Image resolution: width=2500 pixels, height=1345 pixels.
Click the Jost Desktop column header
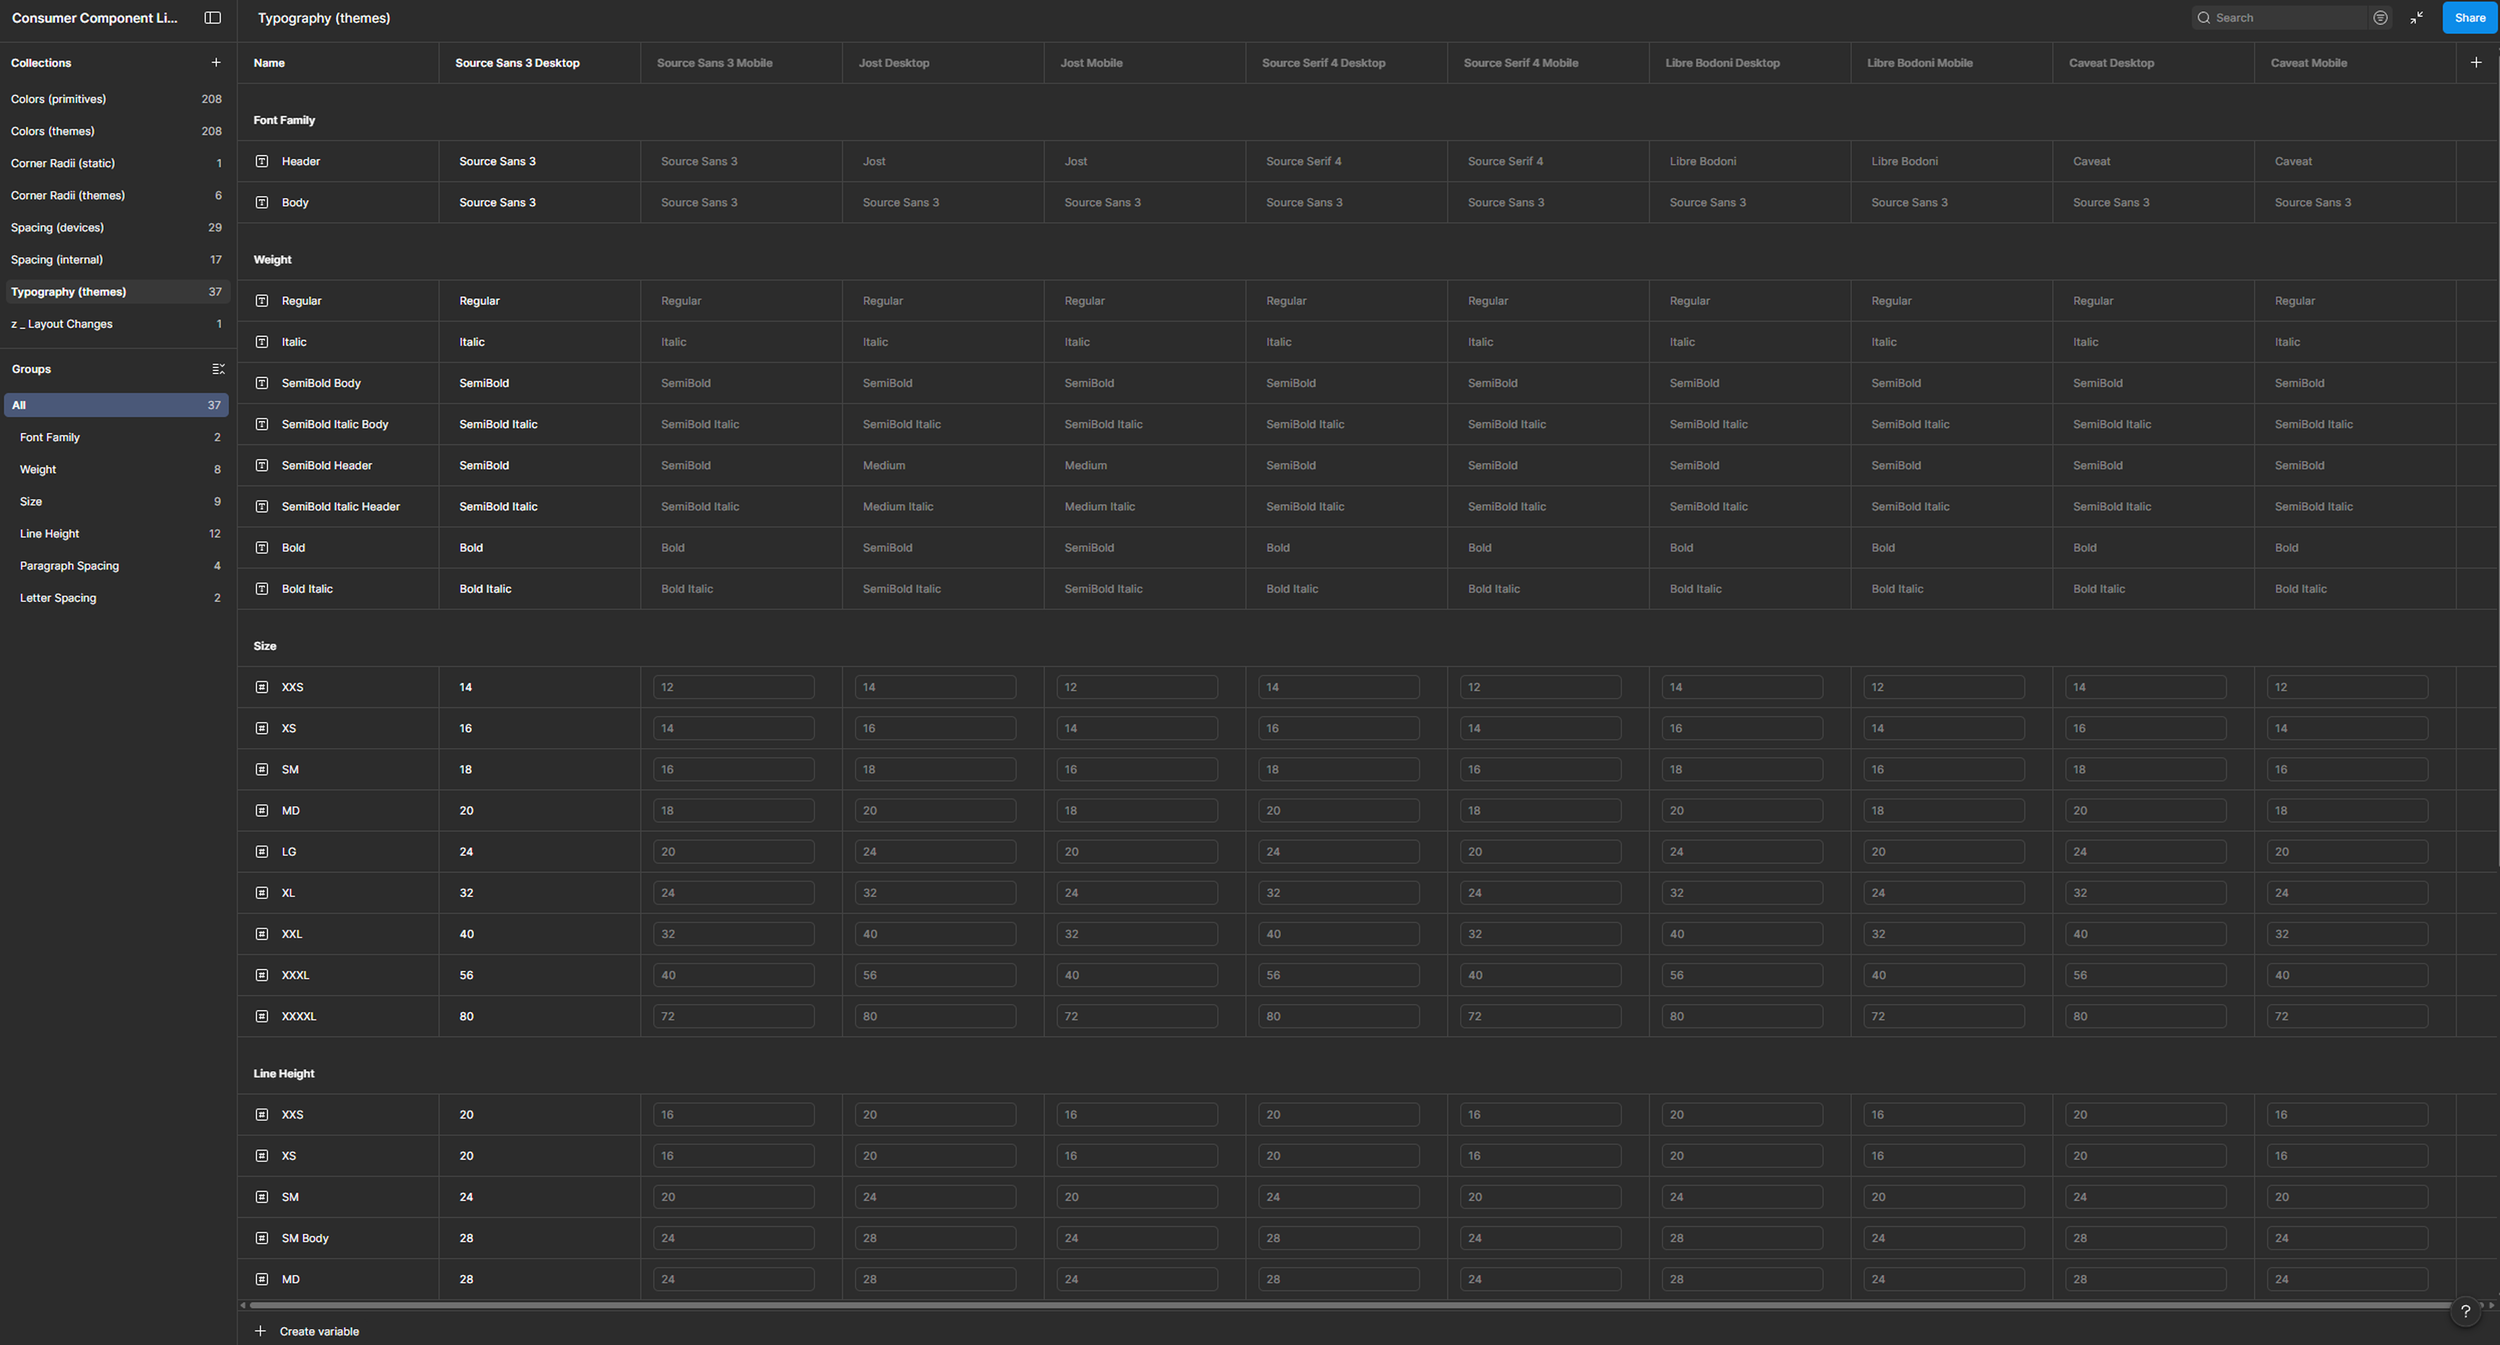pyautogui.click(x=893, y=63)
